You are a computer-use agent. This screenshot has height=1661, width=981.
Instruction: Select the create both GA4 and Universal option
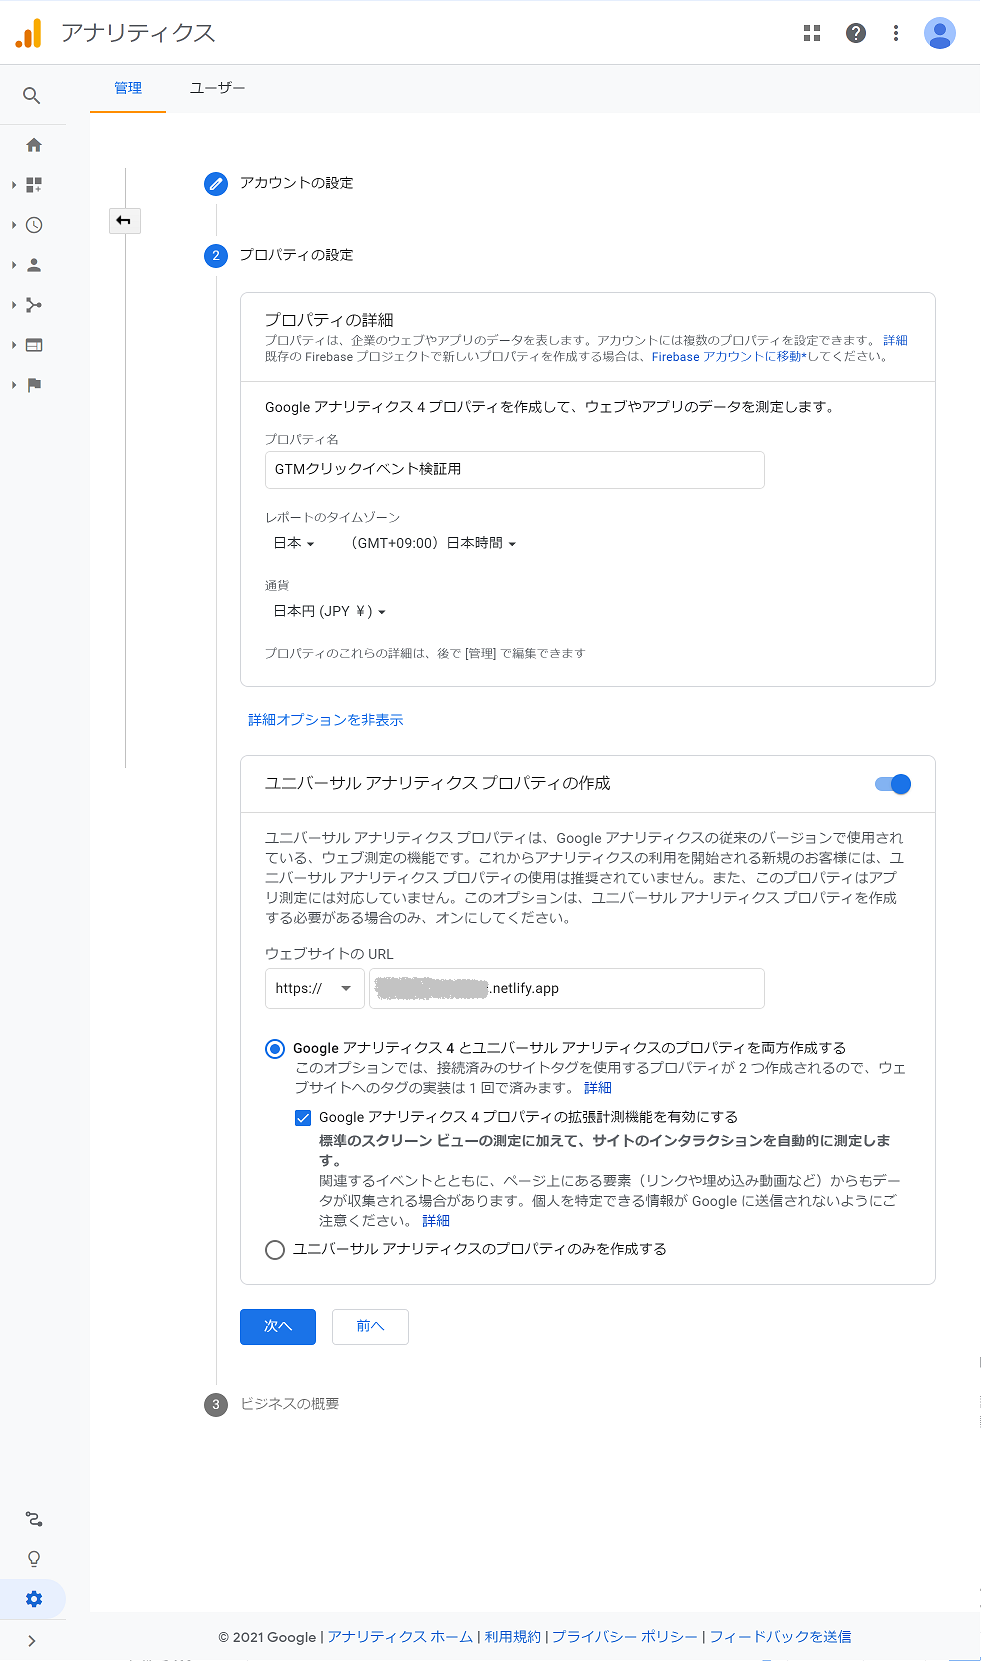(275, 1049)
